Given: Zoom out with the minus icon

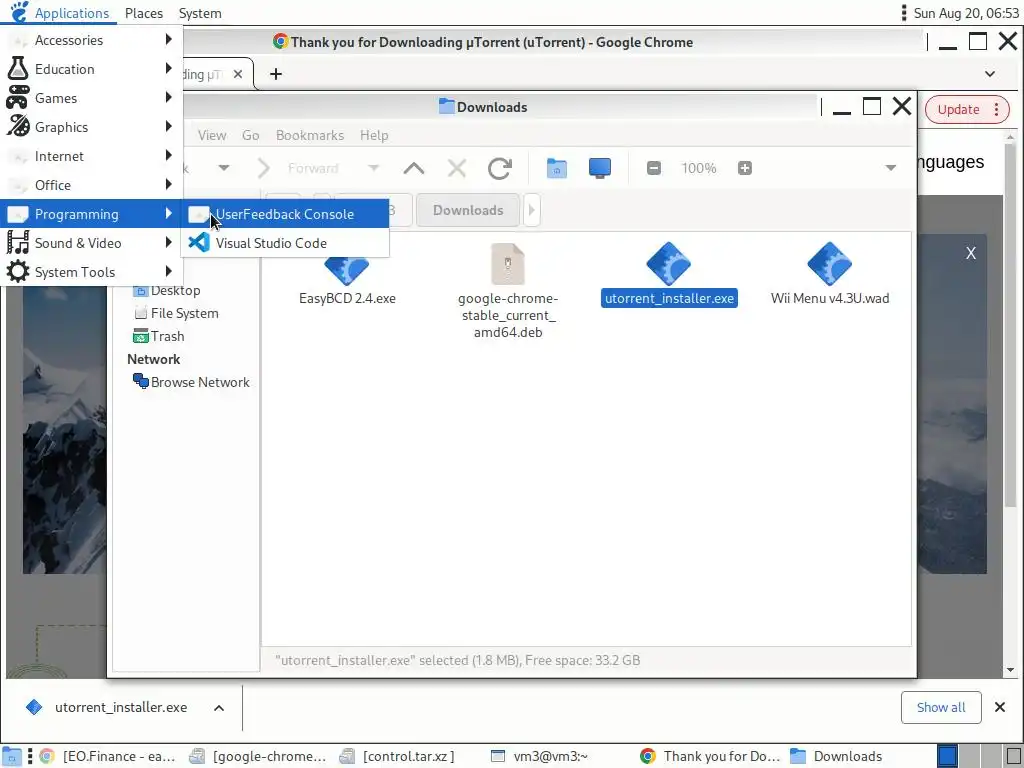Looking at the screenshot, I should pos(654,168).
